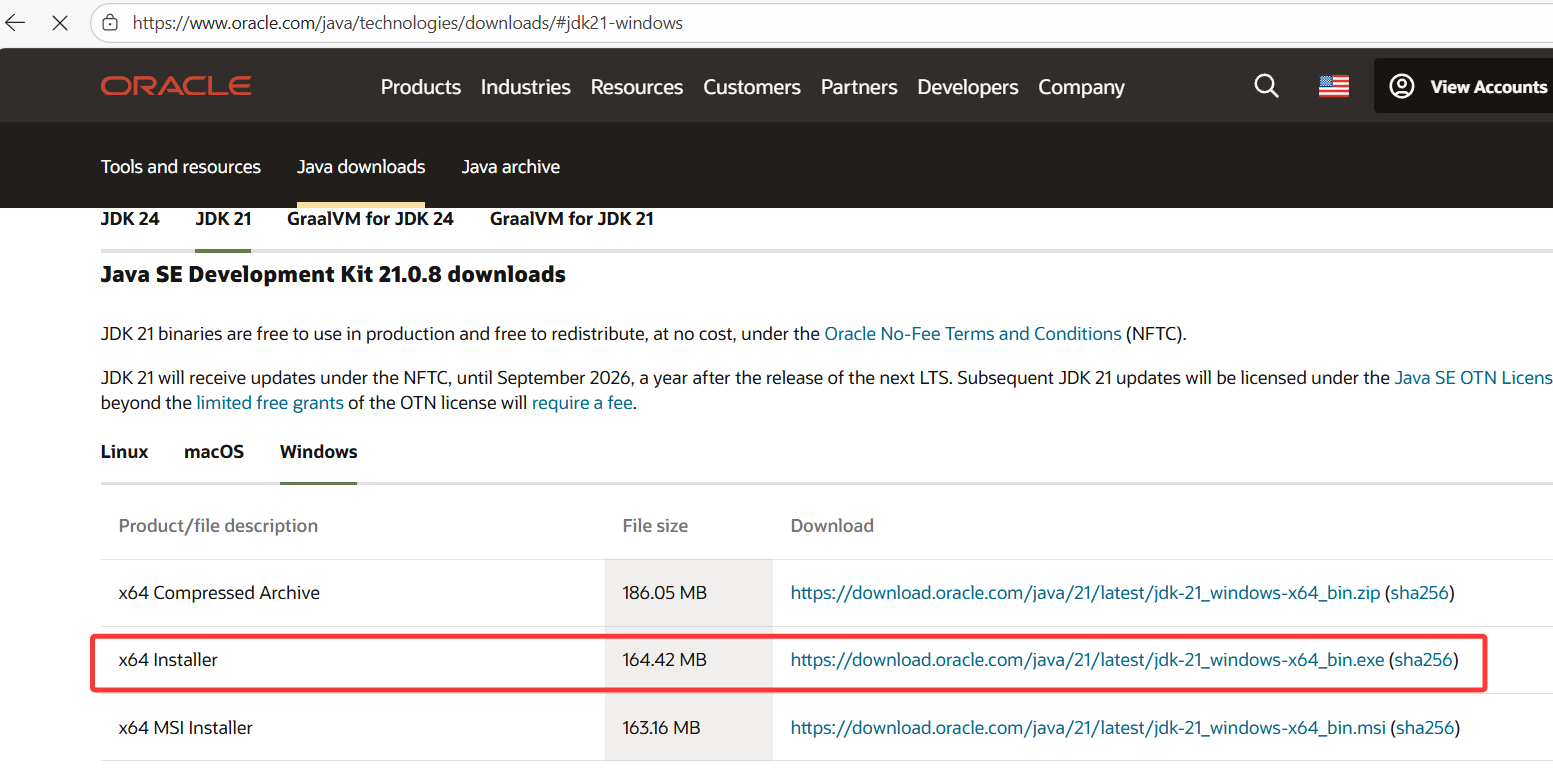Switch to GraalVM for JDK 21 tab

point(572,218)
